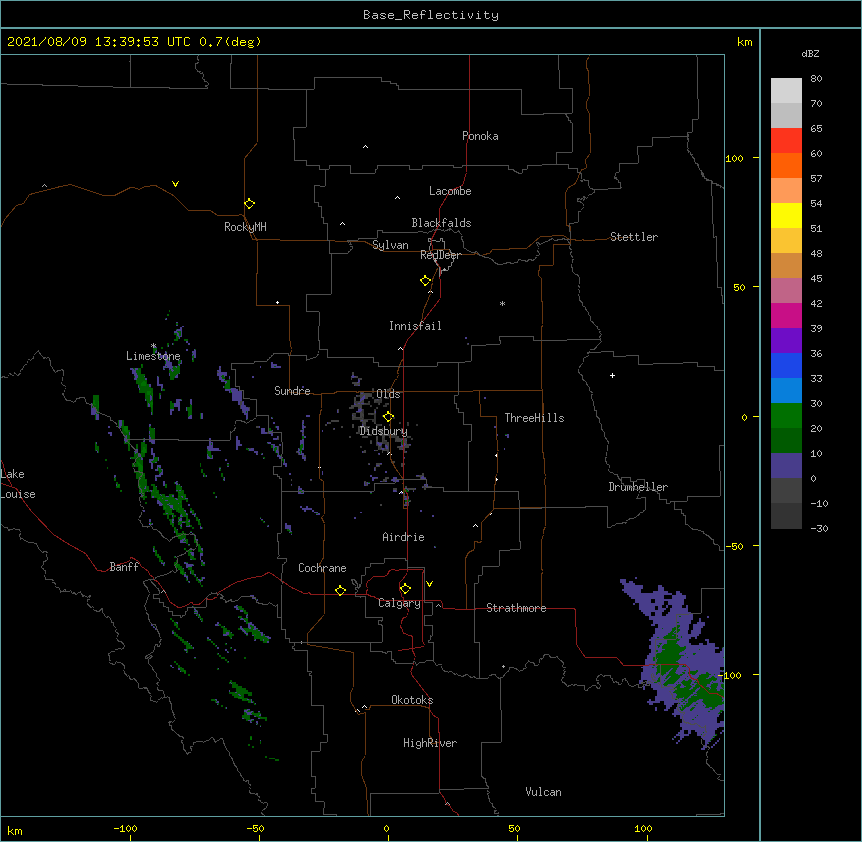Click the 36 dBZ blue legend swatch
The image size is (862, 842).
(786, 365)
